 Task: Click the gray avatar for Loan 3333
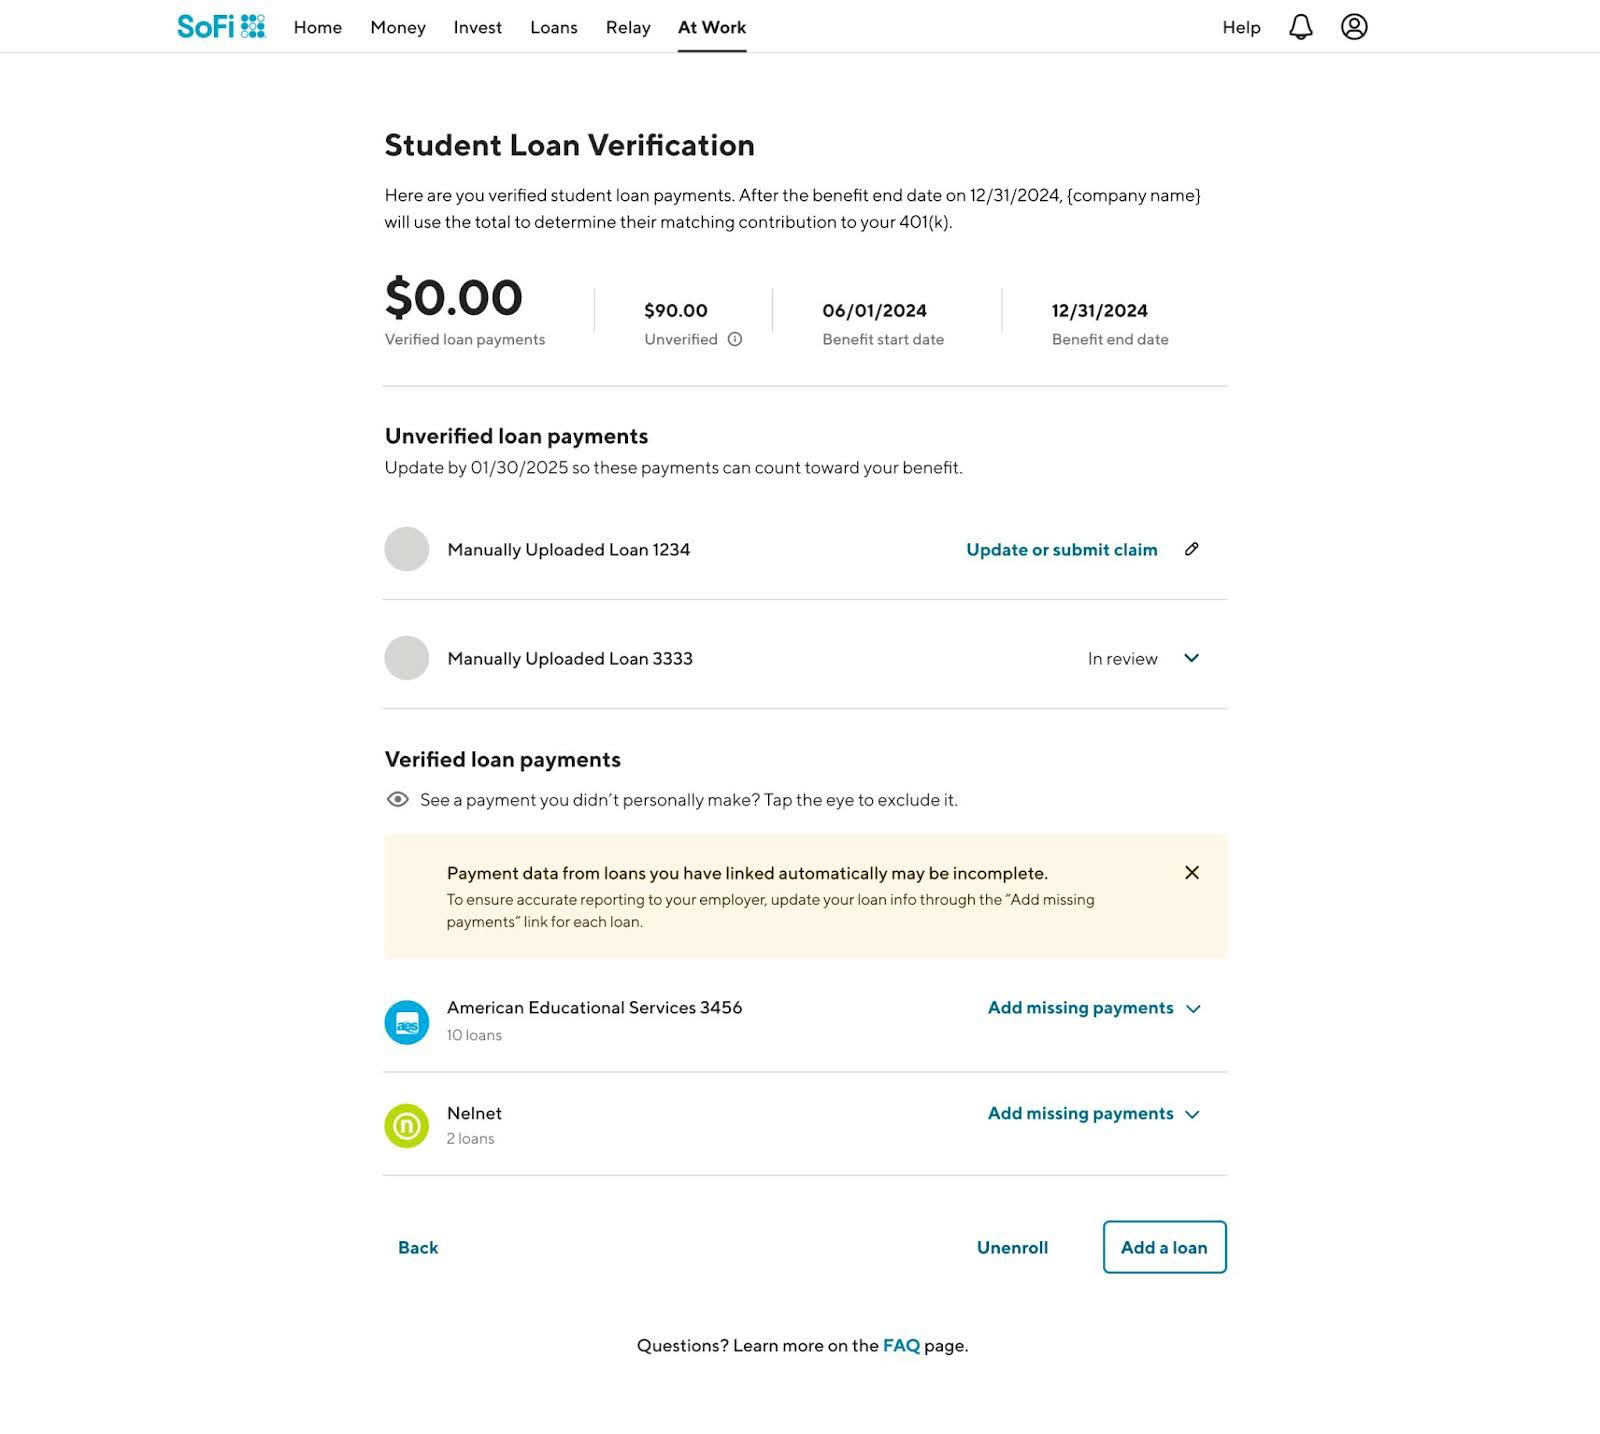click(x=407, y=658)
